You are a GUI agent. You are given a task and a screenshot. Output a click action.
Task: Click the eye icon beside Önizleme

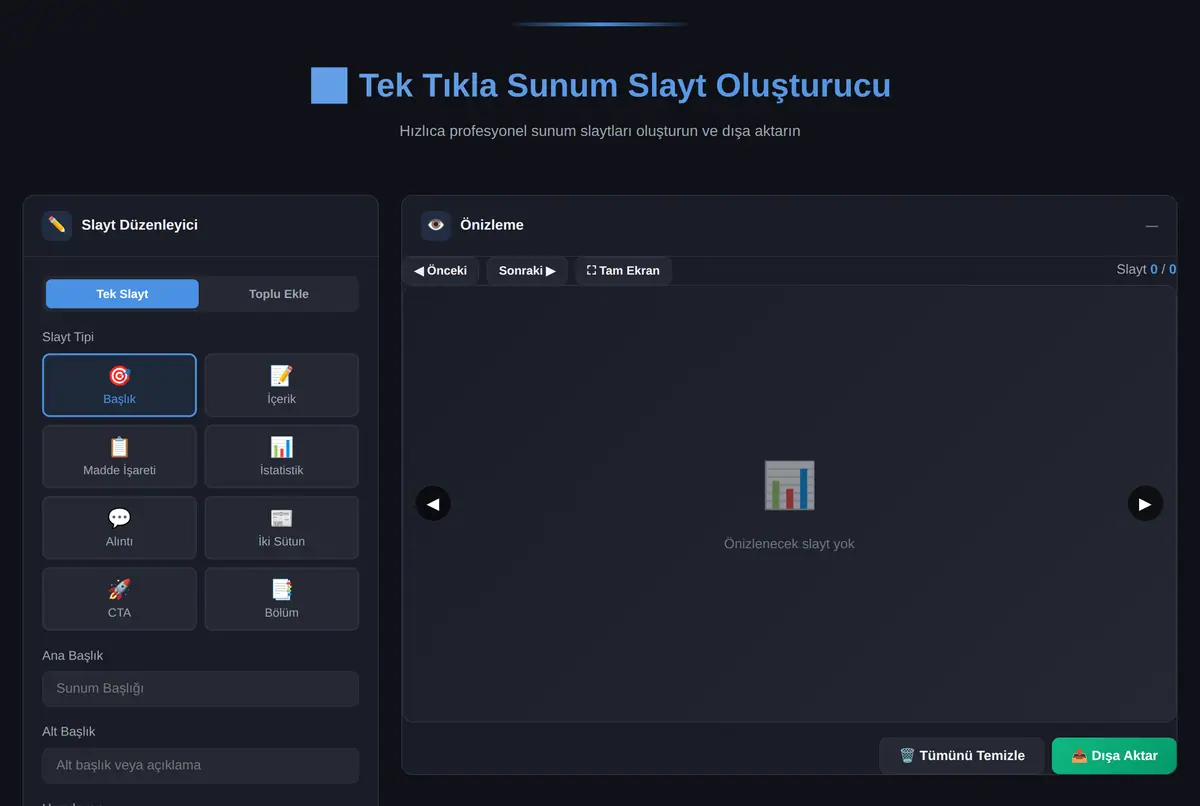click(436, 225)
